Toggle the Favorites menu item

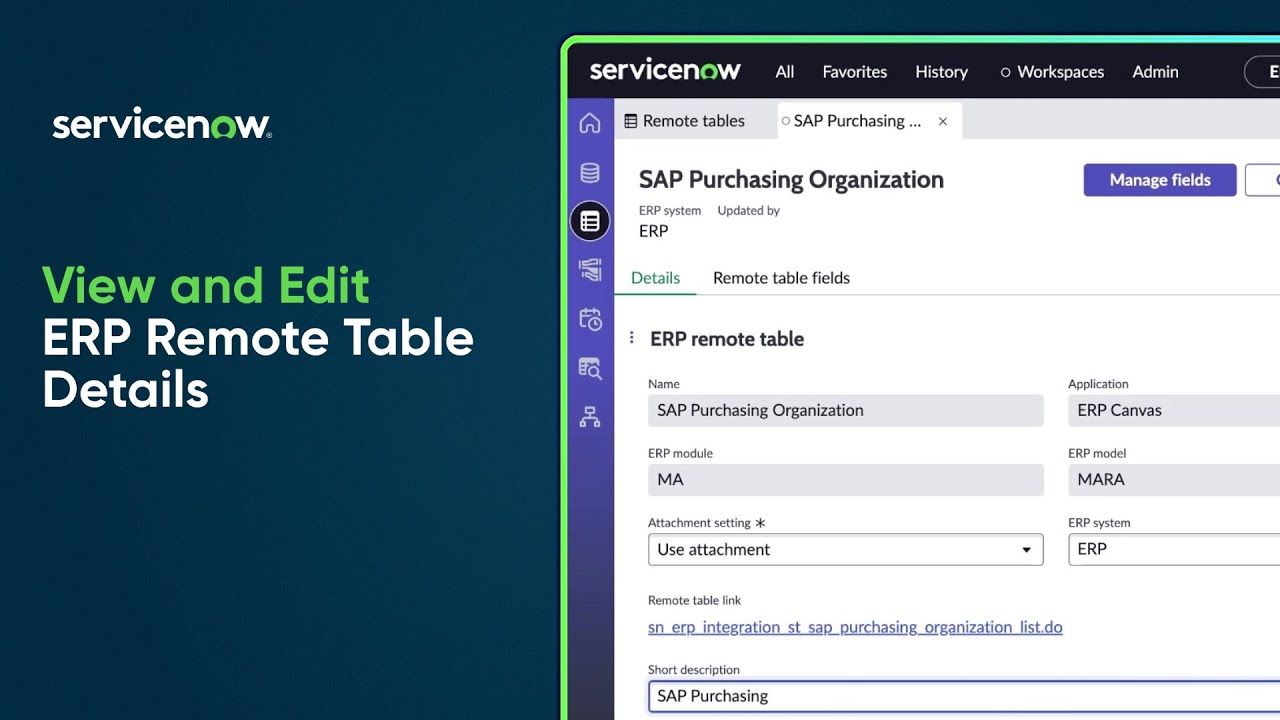854,71
